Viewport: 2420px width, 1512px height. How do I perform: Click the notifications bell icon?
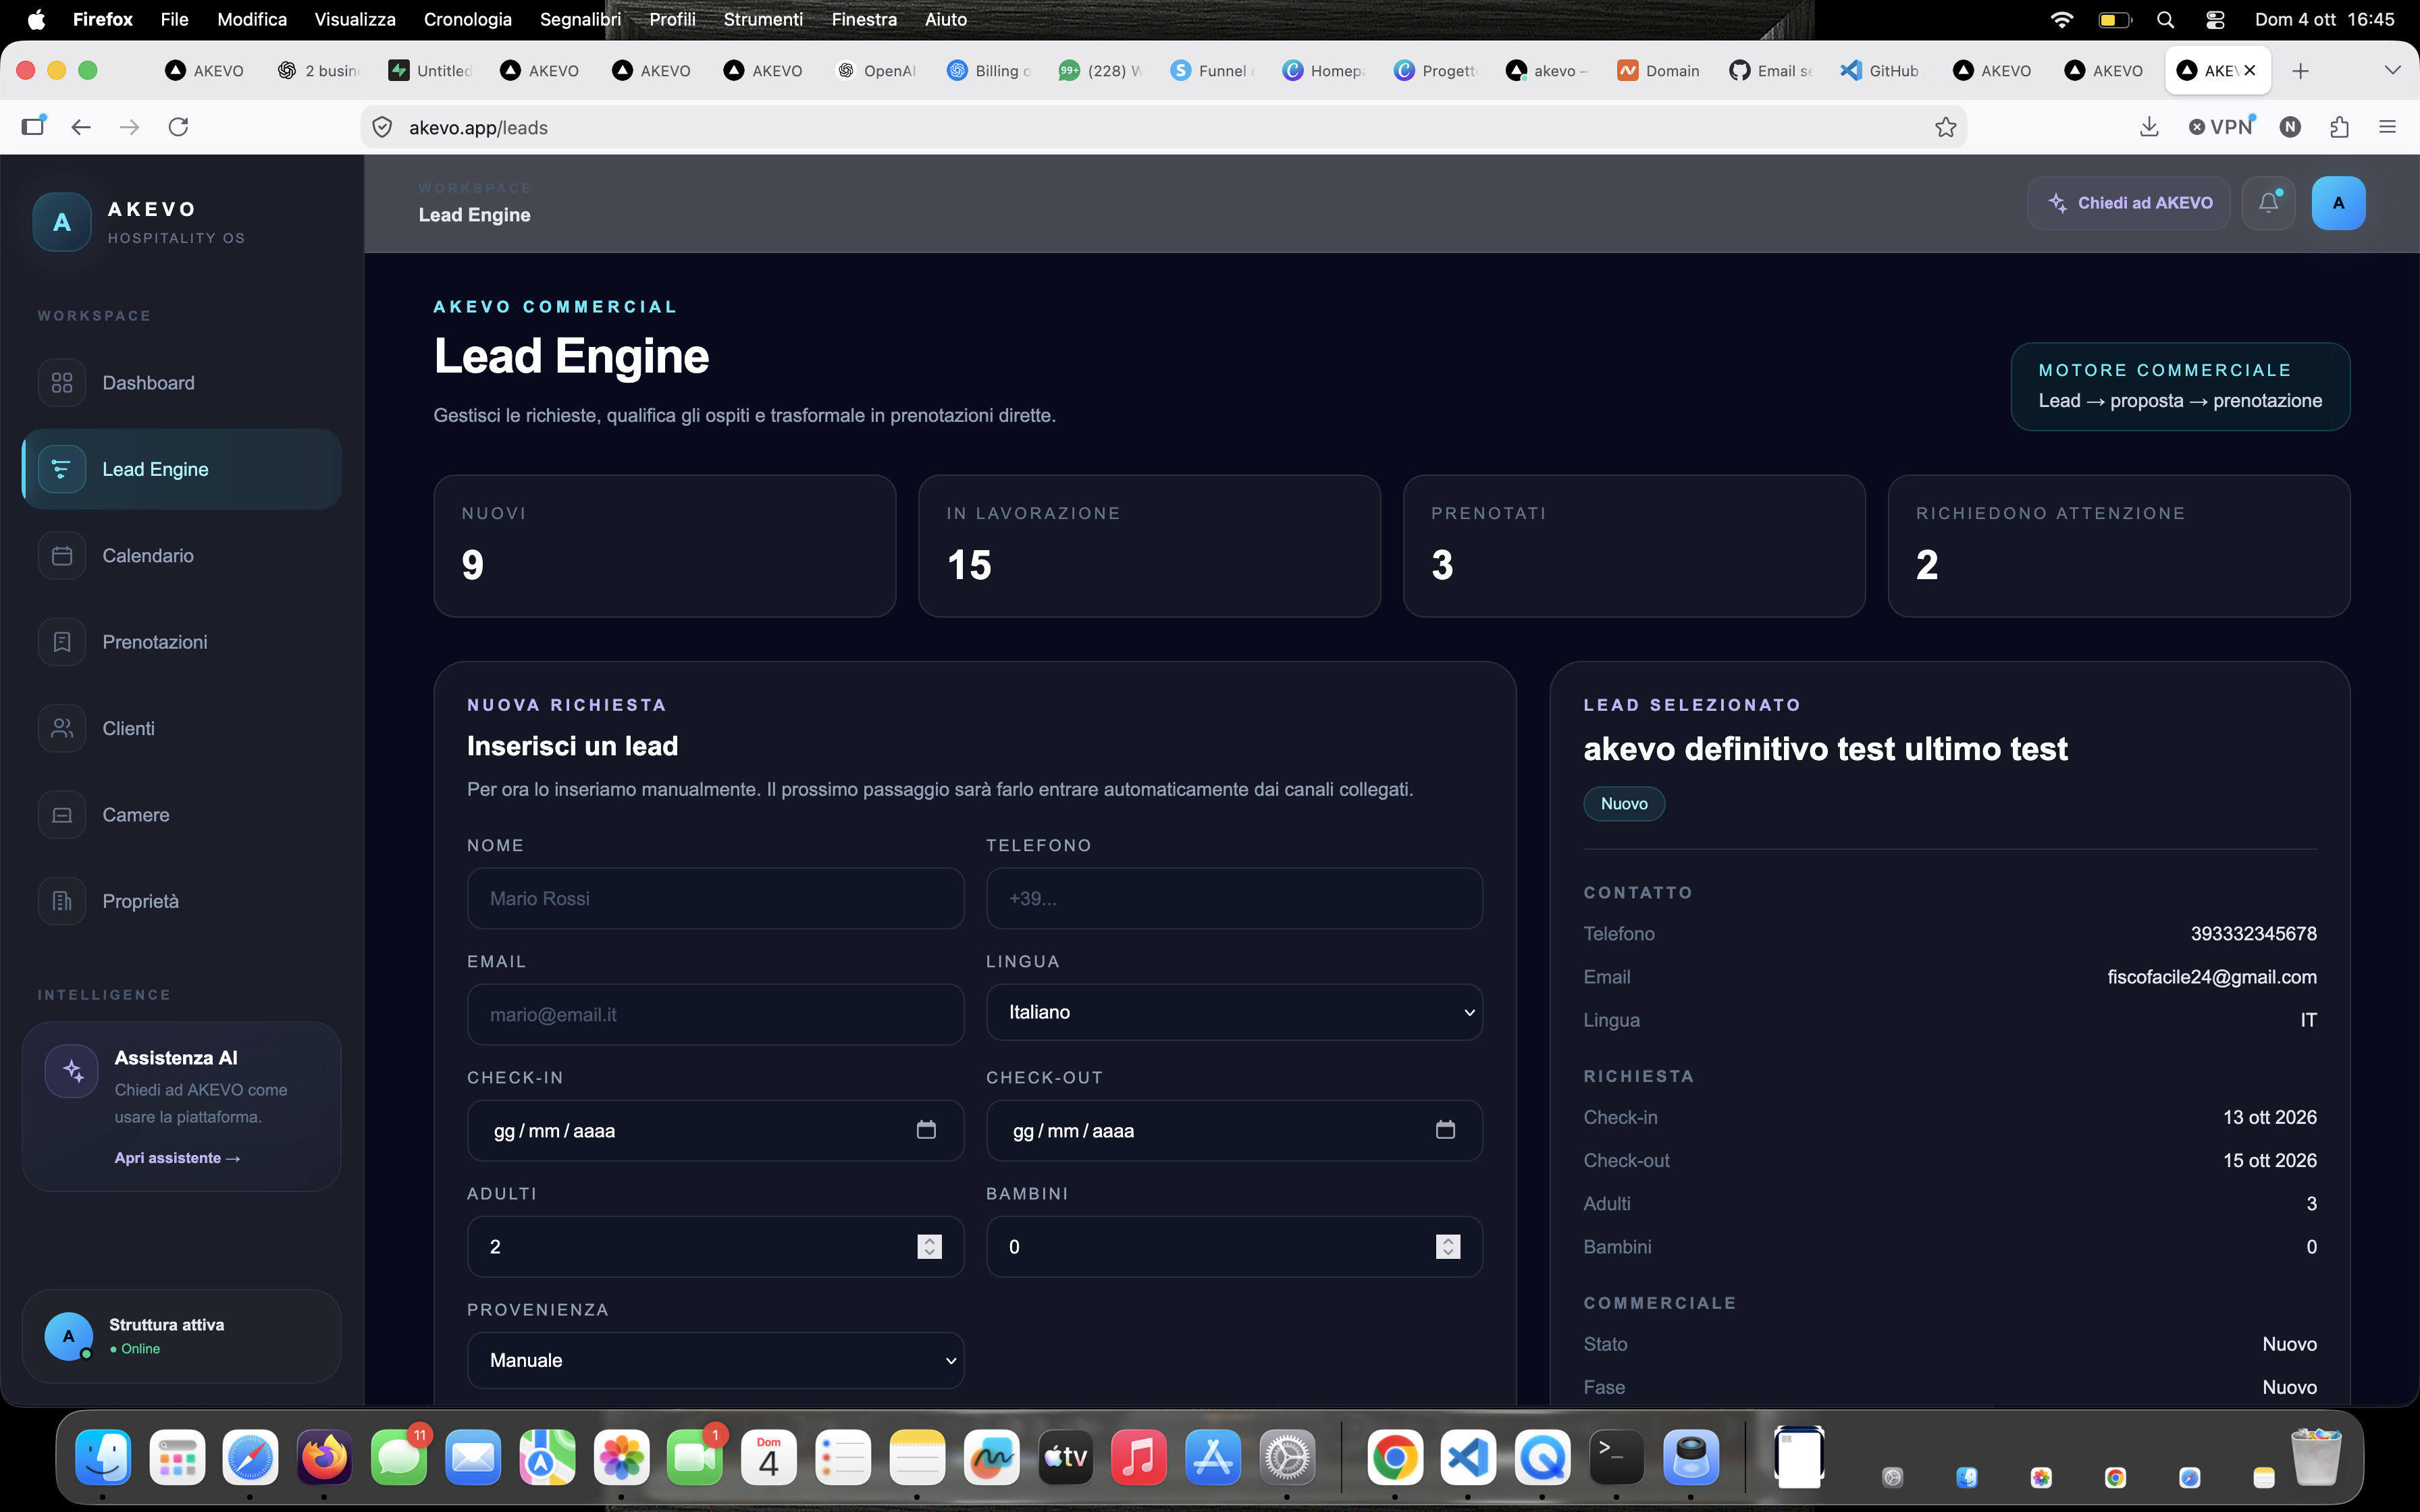(x=2268, y=203)
